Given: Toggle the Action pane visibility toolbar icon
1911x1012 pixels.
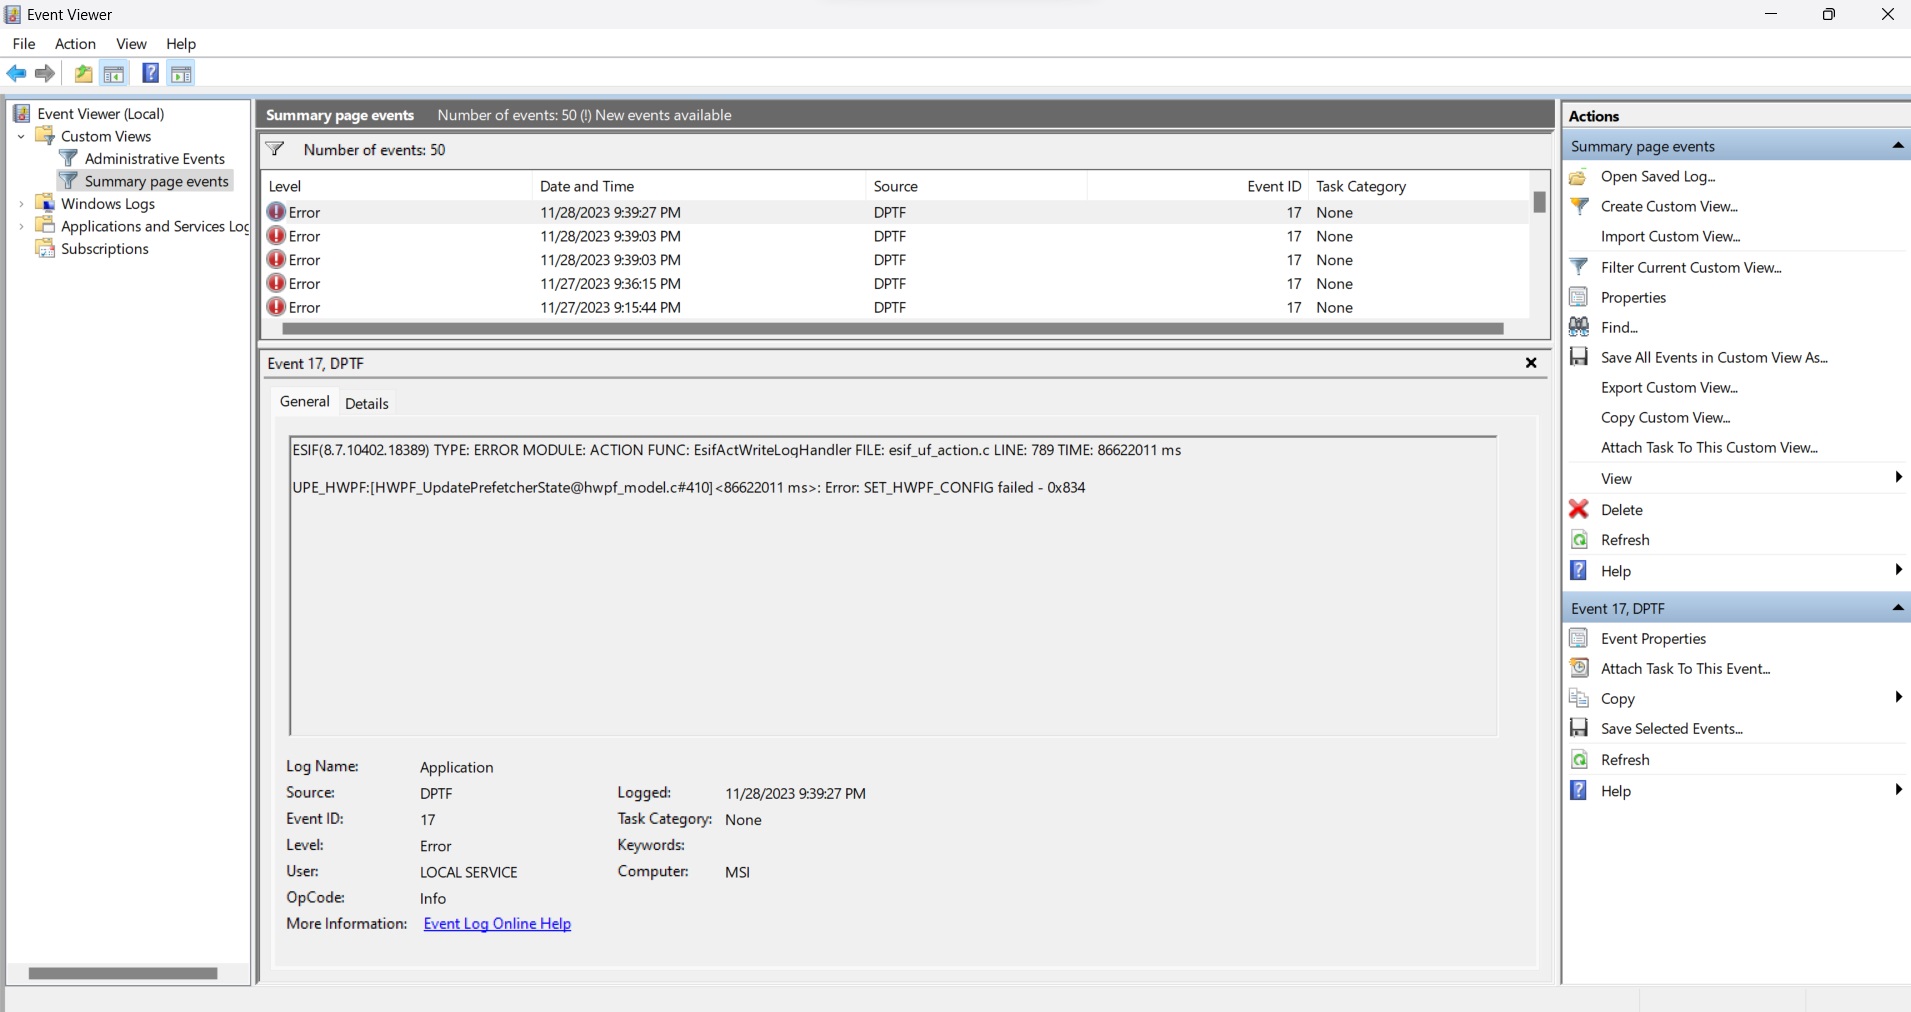Looking at the screenshot, I should point(181,73).
